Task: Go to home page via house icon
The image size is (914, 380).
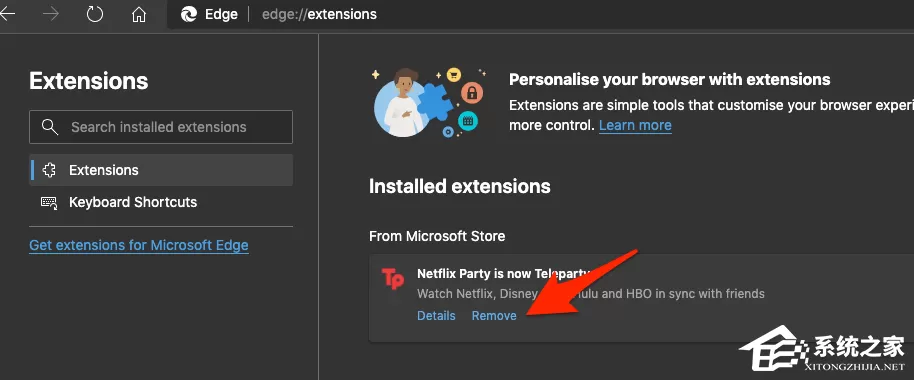Action: click(139, 14)
